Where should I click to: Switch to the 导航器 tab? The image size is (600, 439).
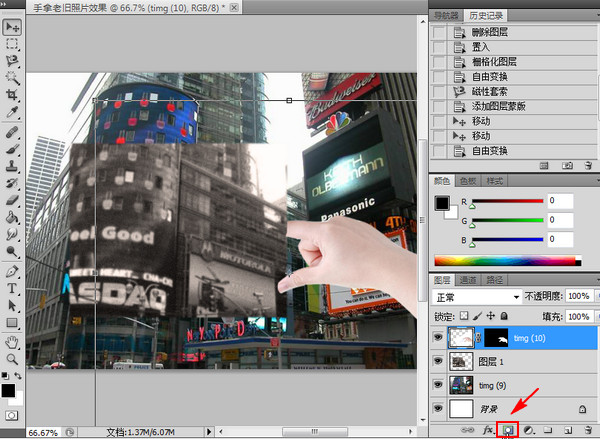(446, 16)
